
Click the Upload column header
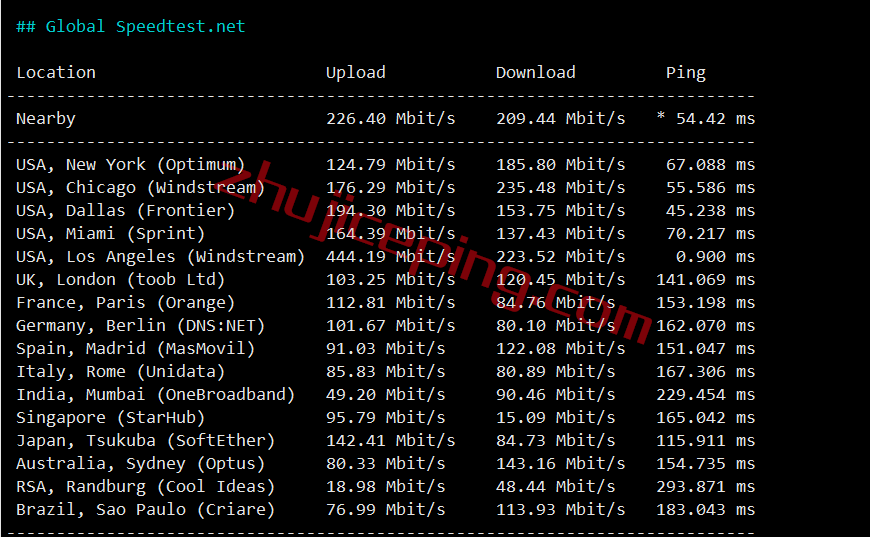(x=355, y=72)
